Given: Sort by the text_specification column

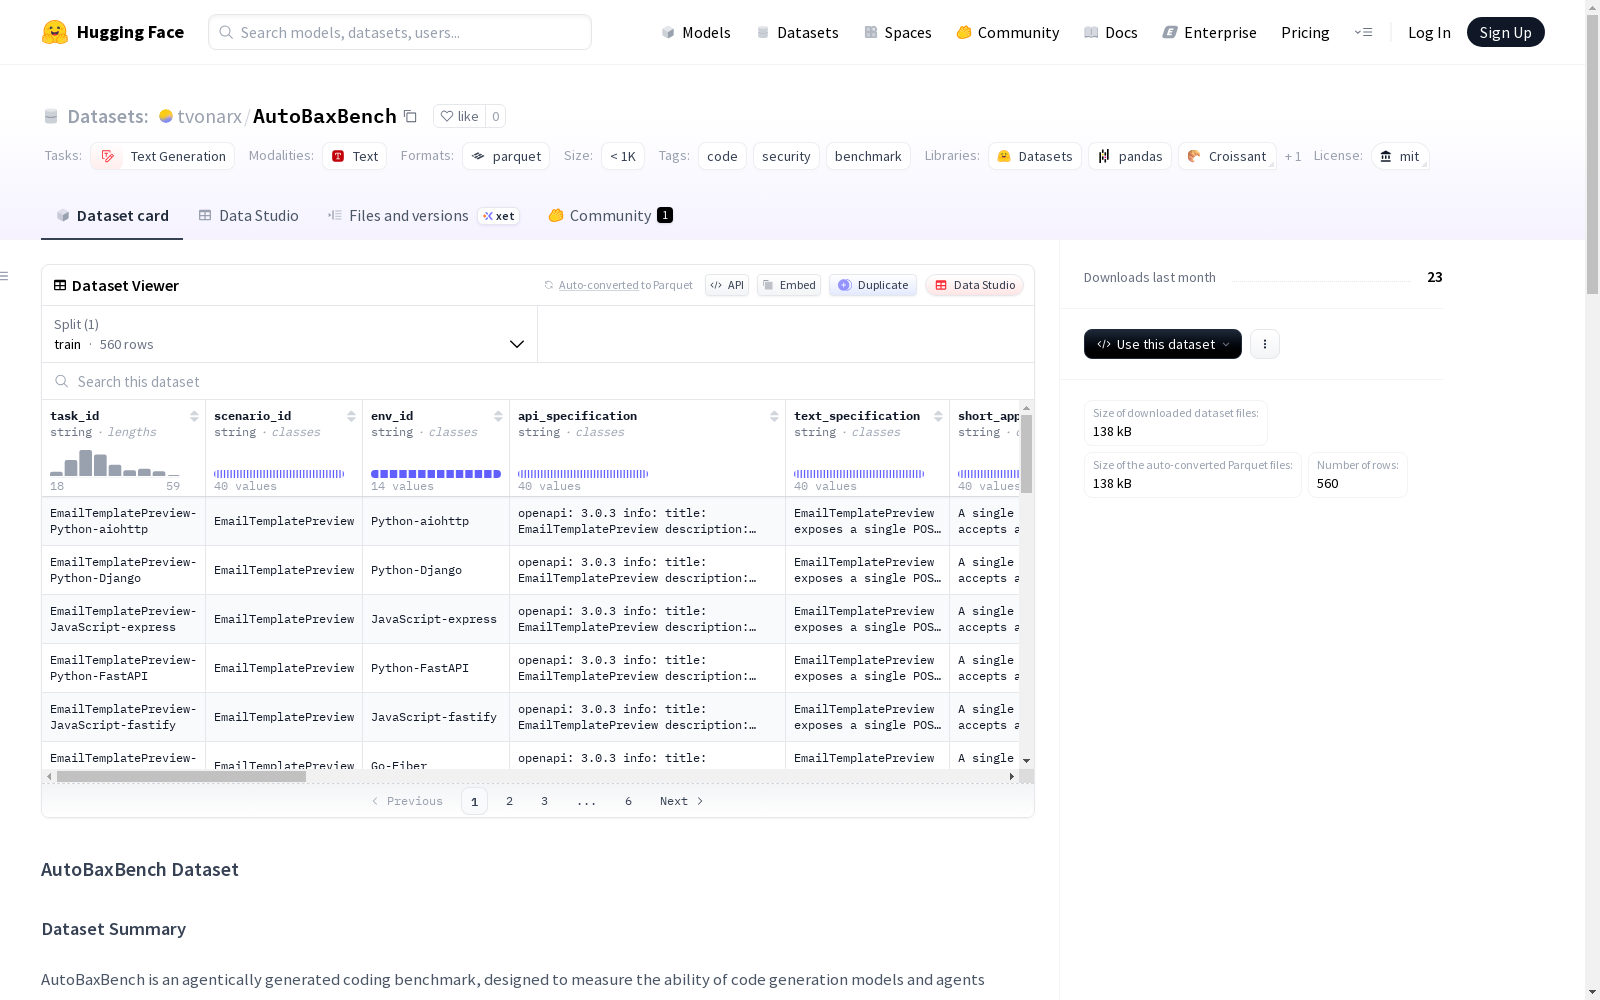Looking at the screenshot, I should (x=938, y=416).
